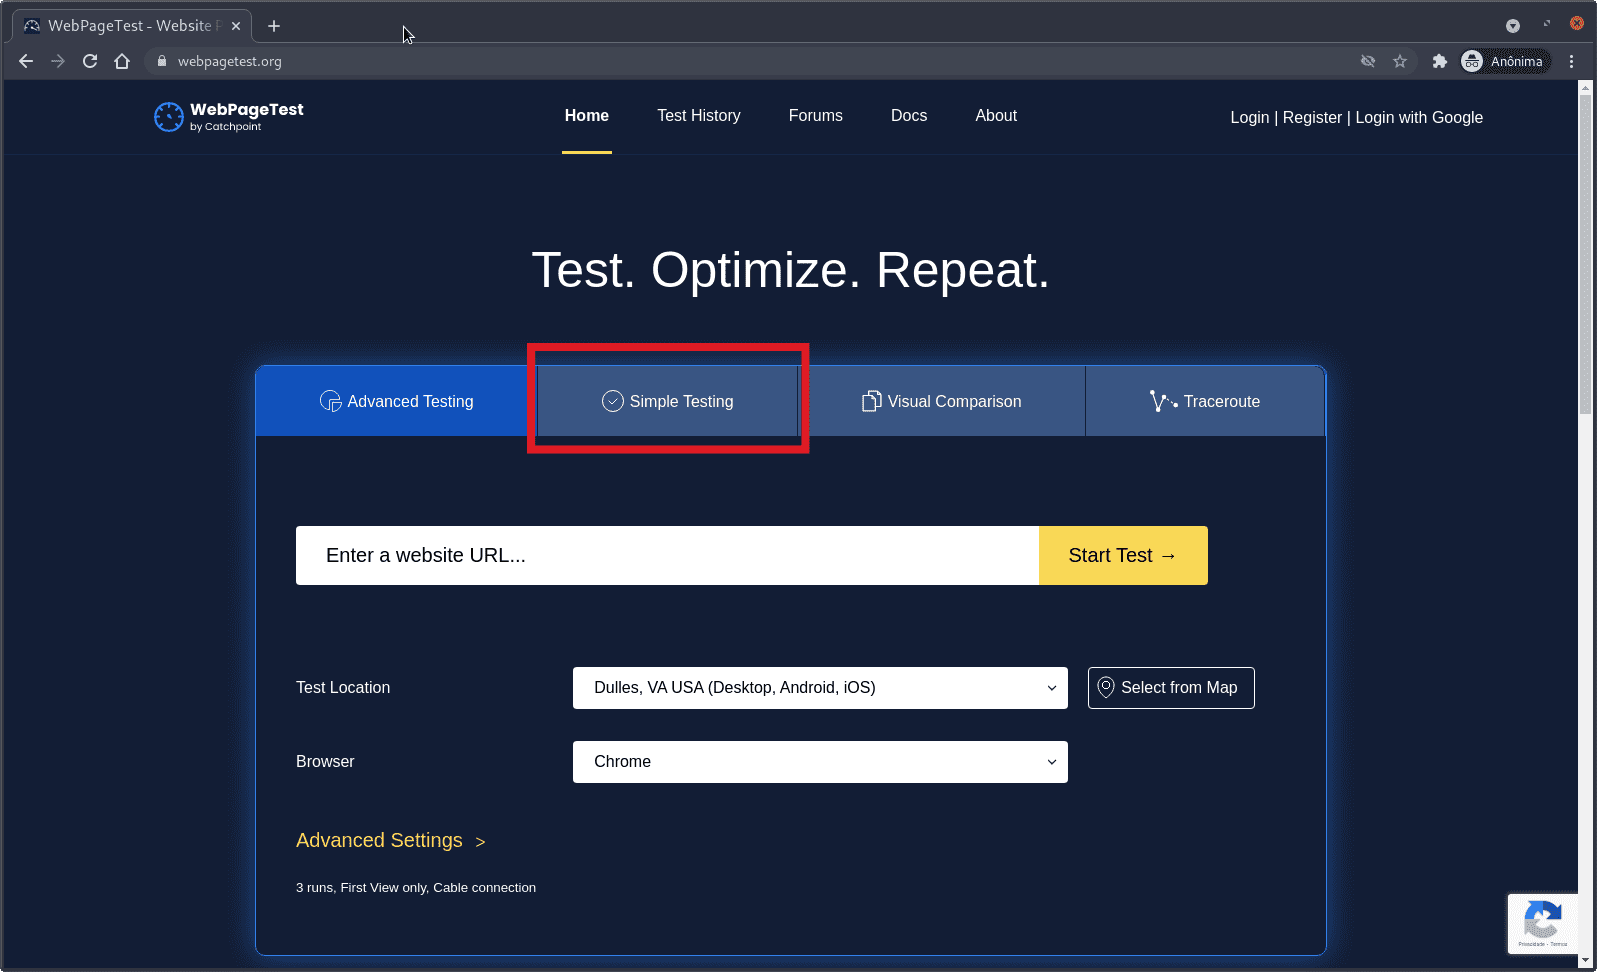Click the tracking protection eye icon
This screenshot has width=1597, height=972.
[1368, 61]
